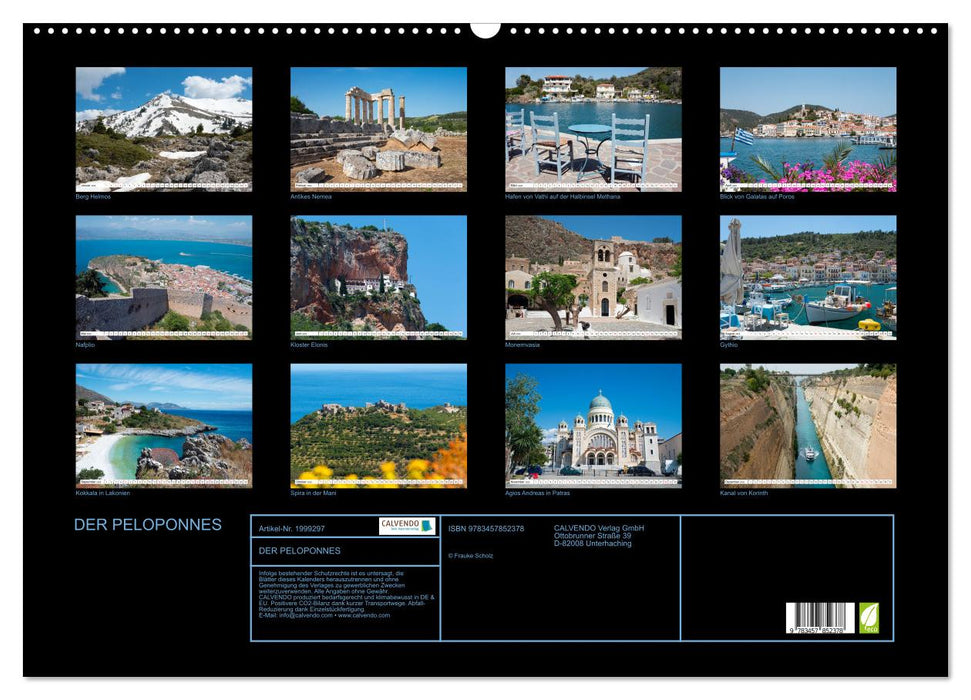Select the Kloster Elonis cliff monastery photo
The width and height of the screenshot is (971, 700).
[x=378, y=277]
